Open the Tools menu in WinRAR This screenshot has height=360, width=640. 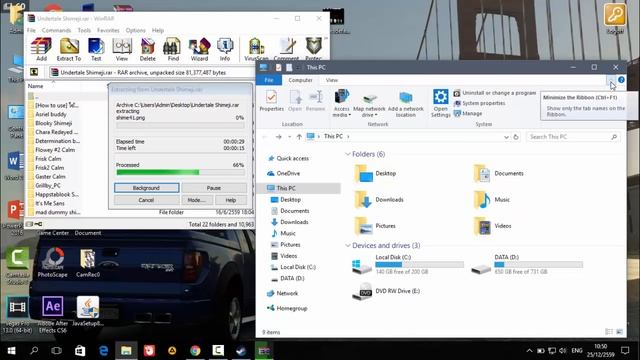click(x=84, y=30)
